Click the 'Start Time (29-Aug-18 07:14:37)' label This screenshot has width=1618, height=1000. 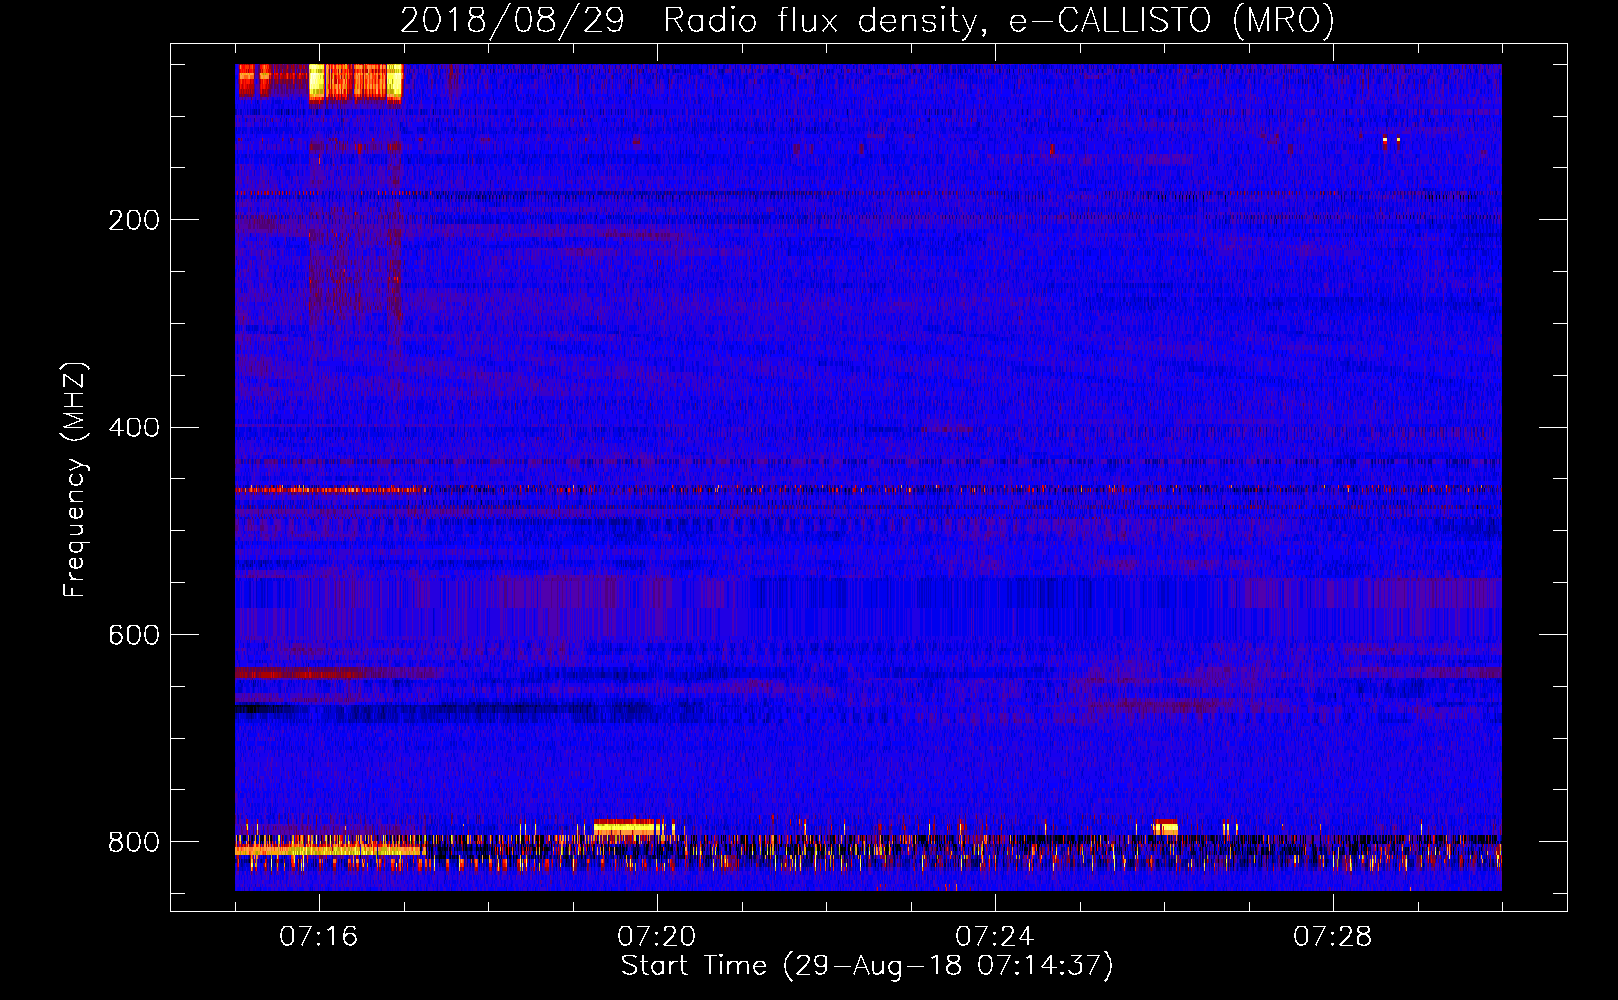866,966
